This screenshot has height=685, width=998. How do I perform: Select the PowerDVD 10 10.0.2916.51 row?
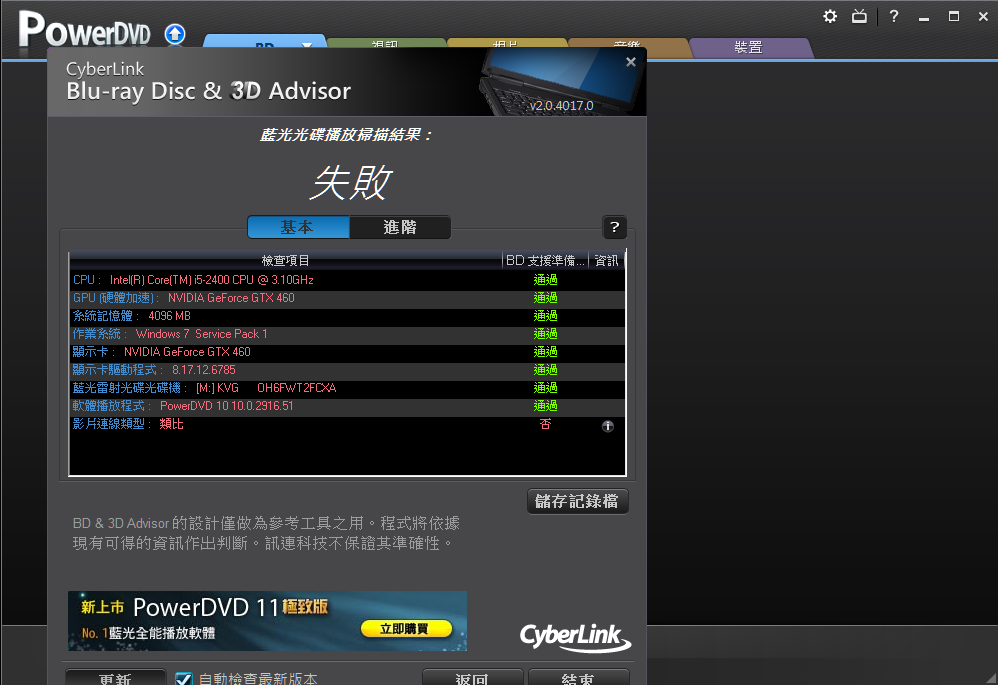click(347, 406)
